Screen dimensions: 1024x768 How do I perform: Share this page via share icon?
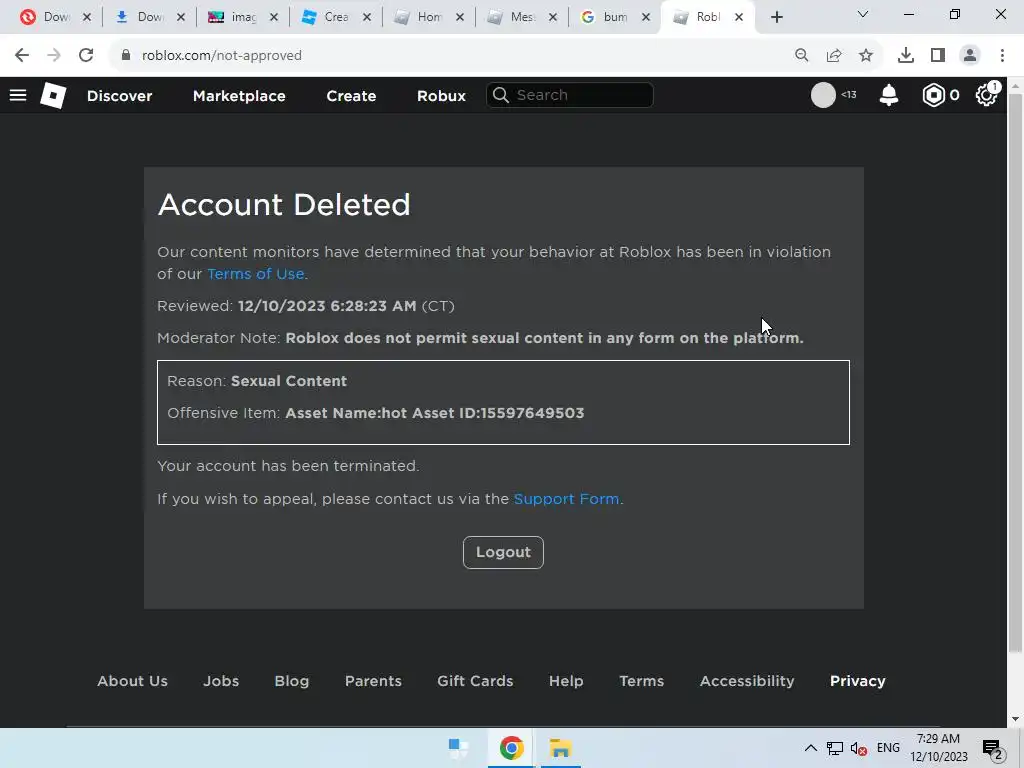(x=834, y=56)
